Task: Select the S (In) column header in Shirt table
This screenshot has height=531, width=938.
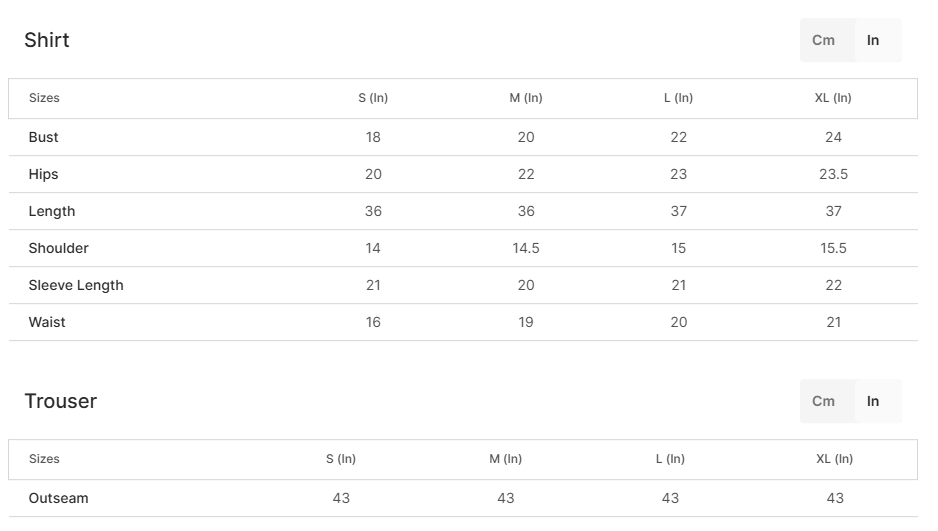Action: pos(373,98)
